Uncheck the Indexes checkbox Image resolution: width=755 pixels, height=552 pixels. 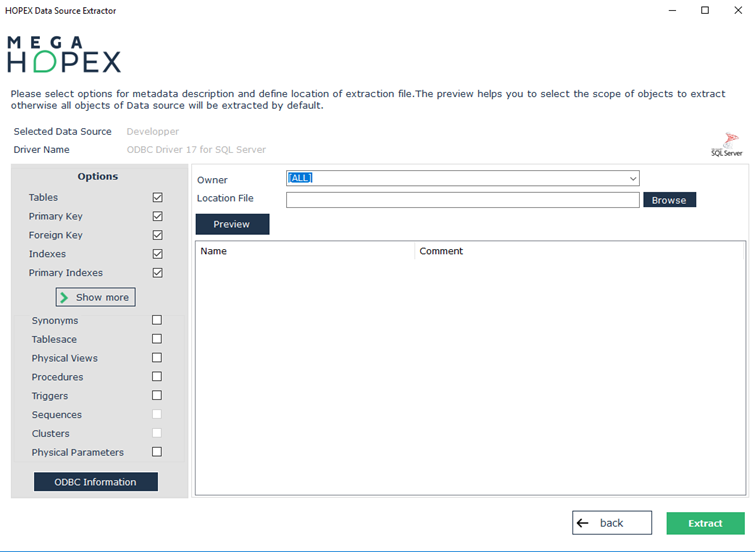coord(157,254)
